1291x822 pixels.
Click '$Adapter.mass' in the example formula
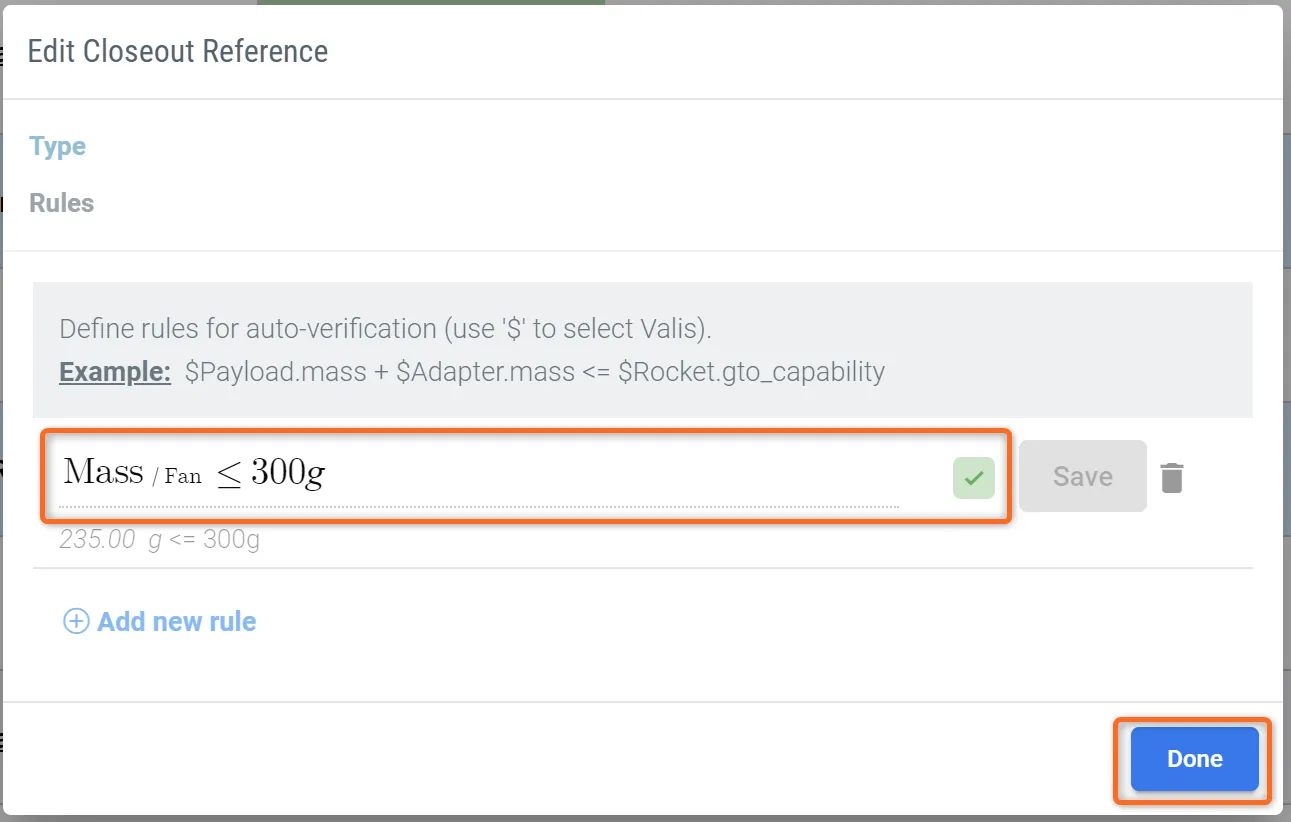click(485, 372)
